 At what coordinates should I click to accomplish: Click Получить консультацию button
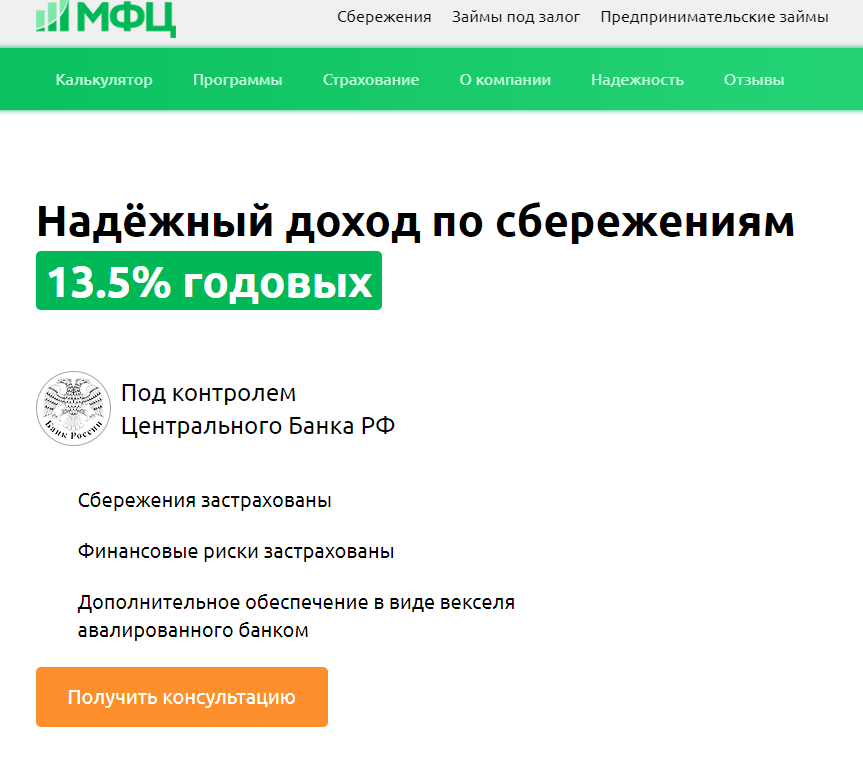(182, 697)
